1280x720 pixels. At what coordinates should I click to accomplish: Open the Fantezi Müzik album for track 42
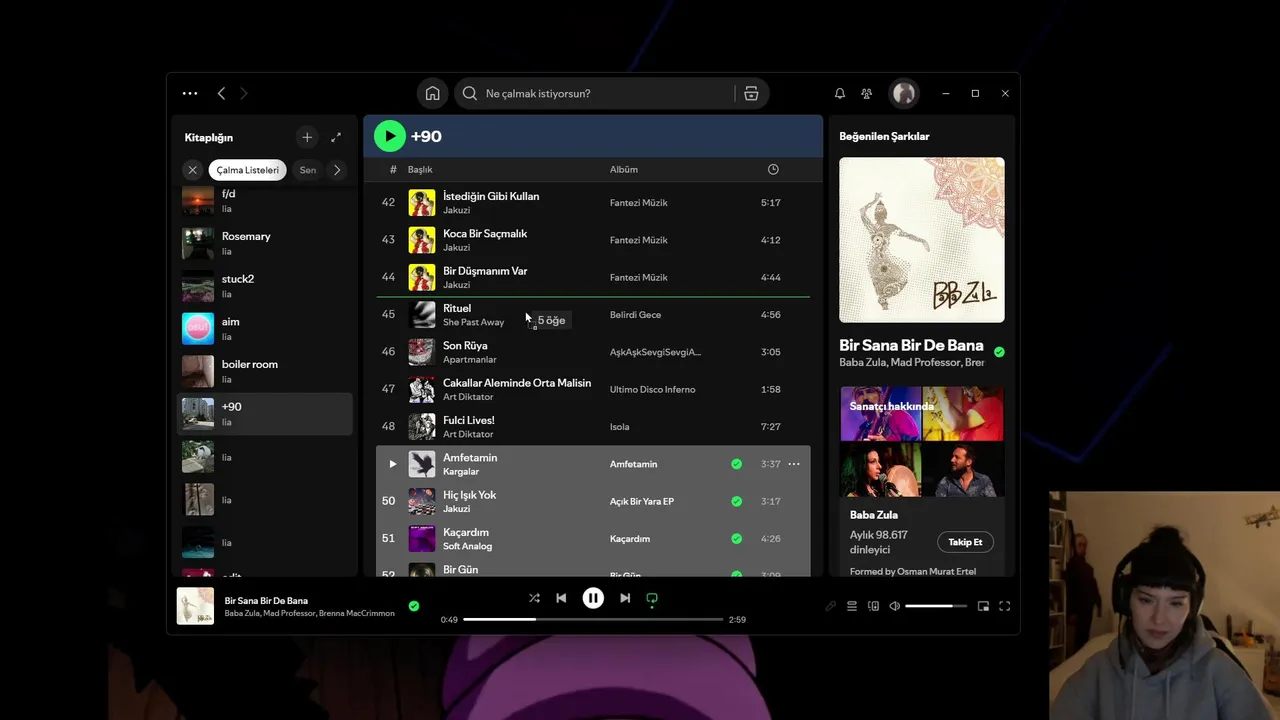(638, 203)
